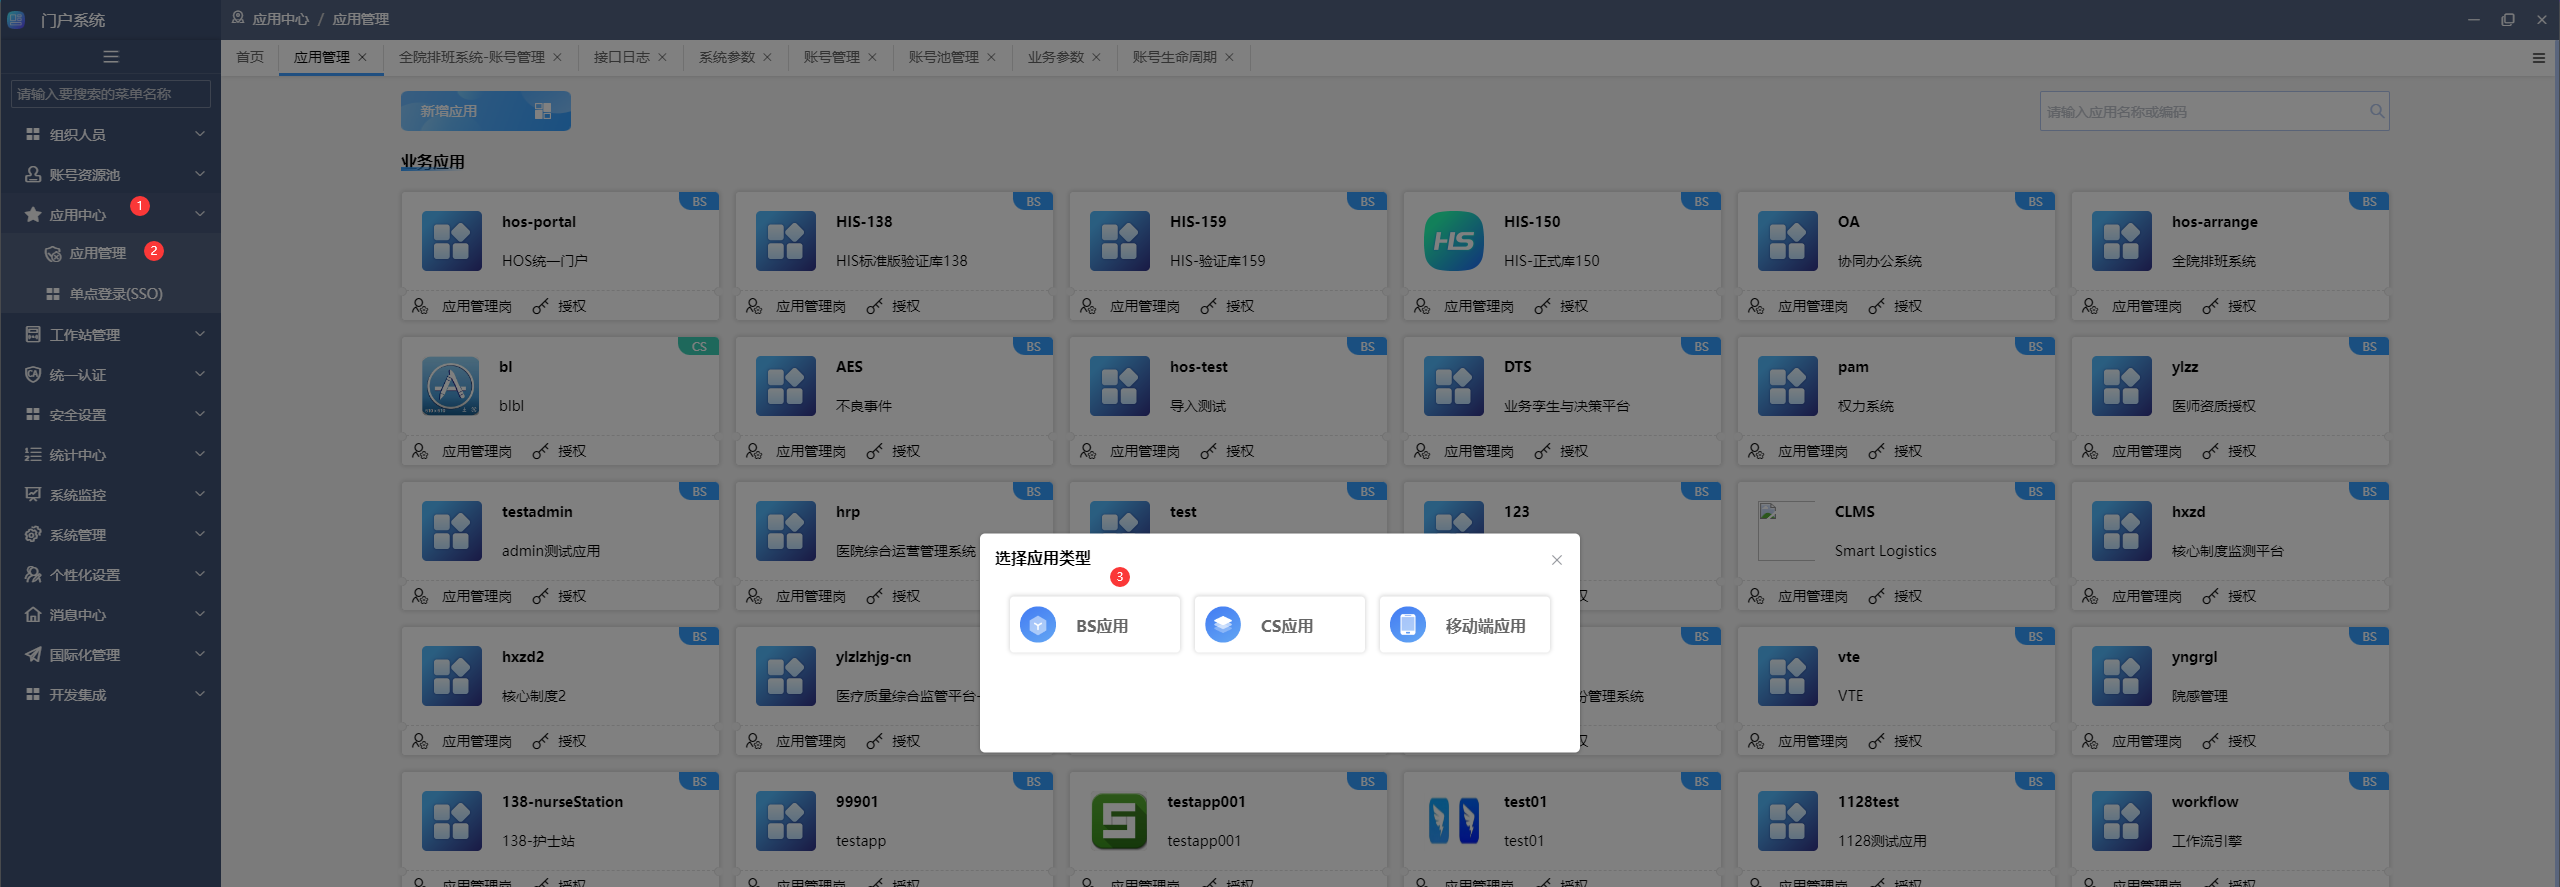
Task: Open the tab list menu icon at right
Action: (x=2538, y=58)
